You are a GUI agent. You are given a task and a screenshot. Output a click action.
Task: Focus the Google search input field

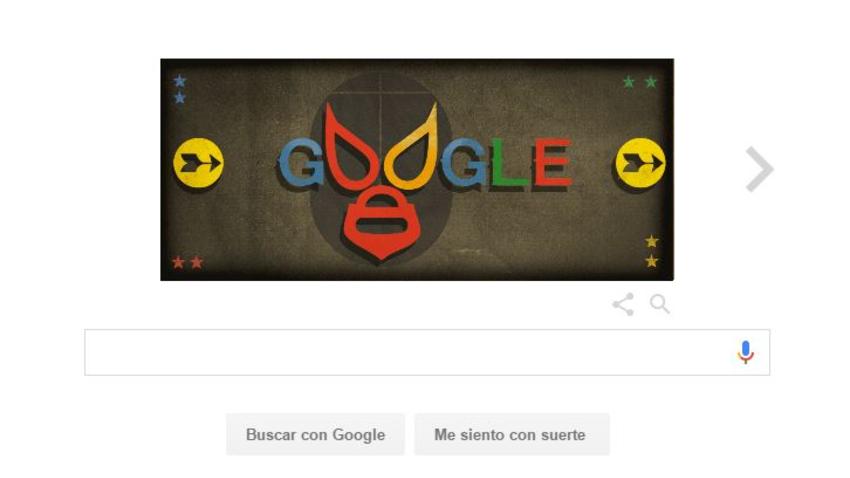point(427,352)
